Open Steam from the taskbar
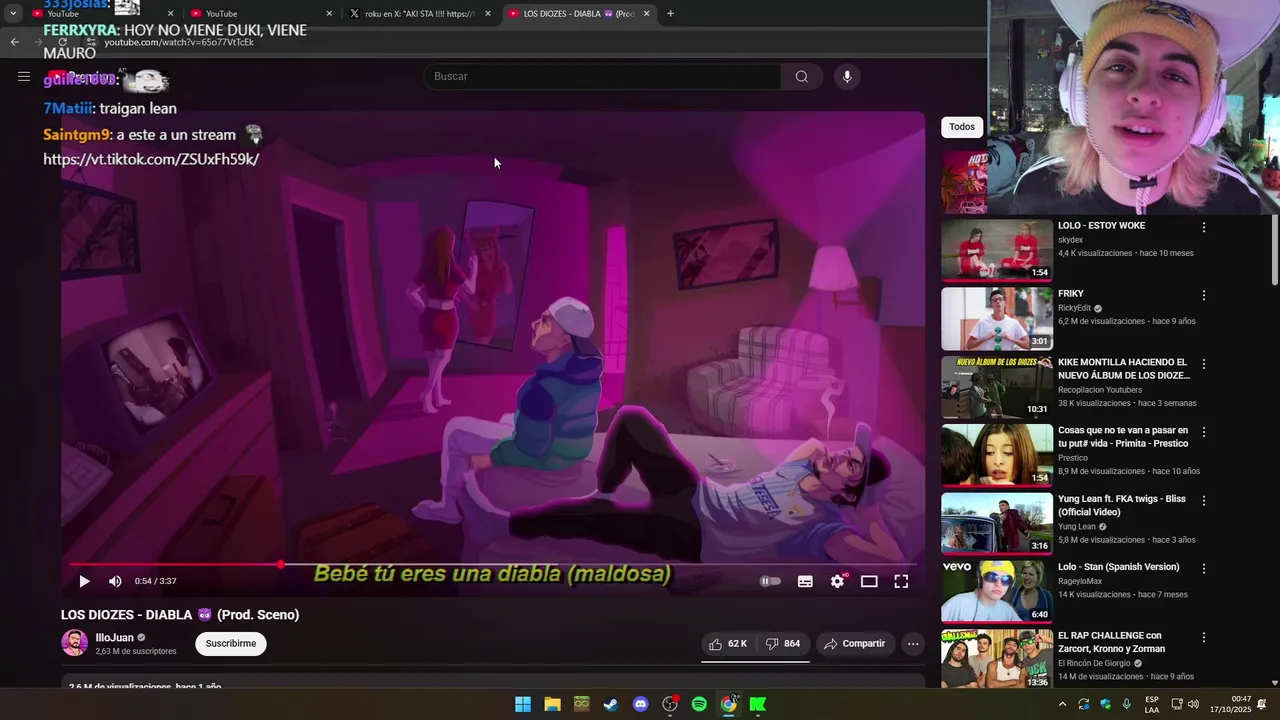Image resolution: width=1280 pixels, height=720 pixels. [611, 704]
